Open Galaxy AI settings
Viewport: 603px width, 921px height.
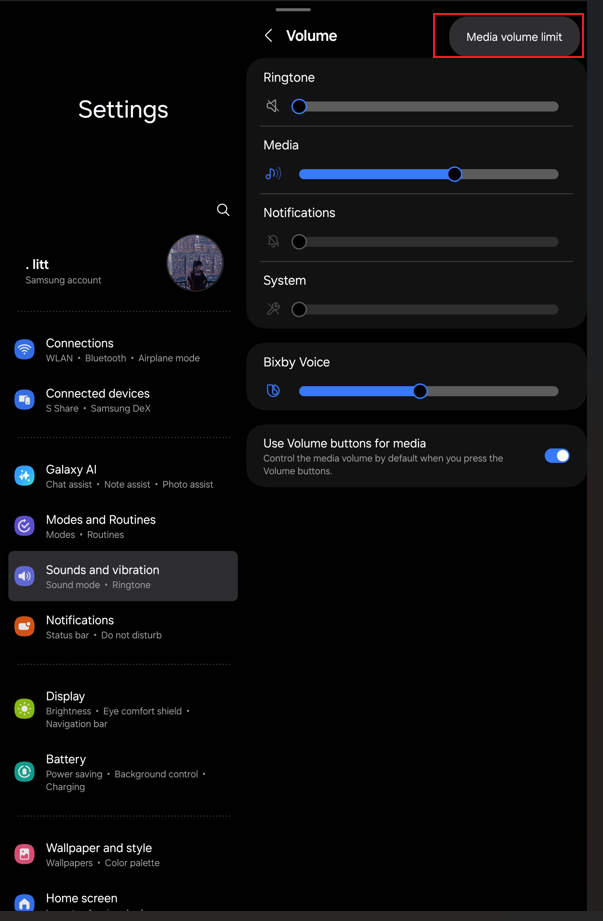click(x=123, y=476)
